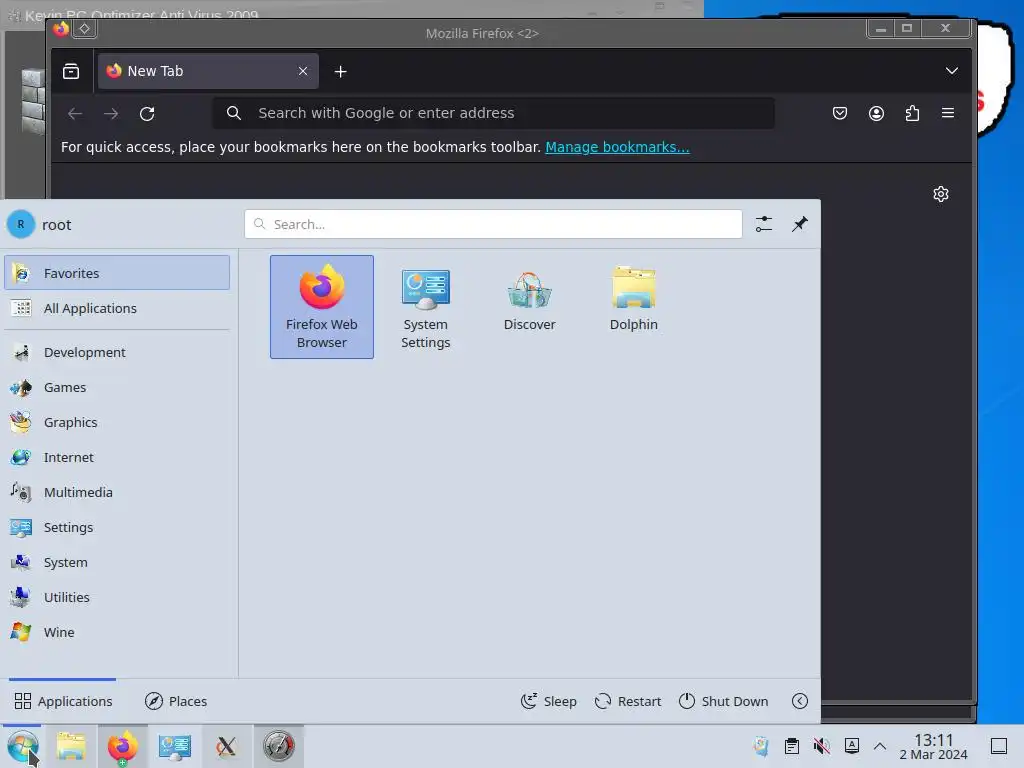Image resolution: width=1024 pixels, height=768 pixels.
Task: Open the X application taskbar icon
Action: [226, 746]
